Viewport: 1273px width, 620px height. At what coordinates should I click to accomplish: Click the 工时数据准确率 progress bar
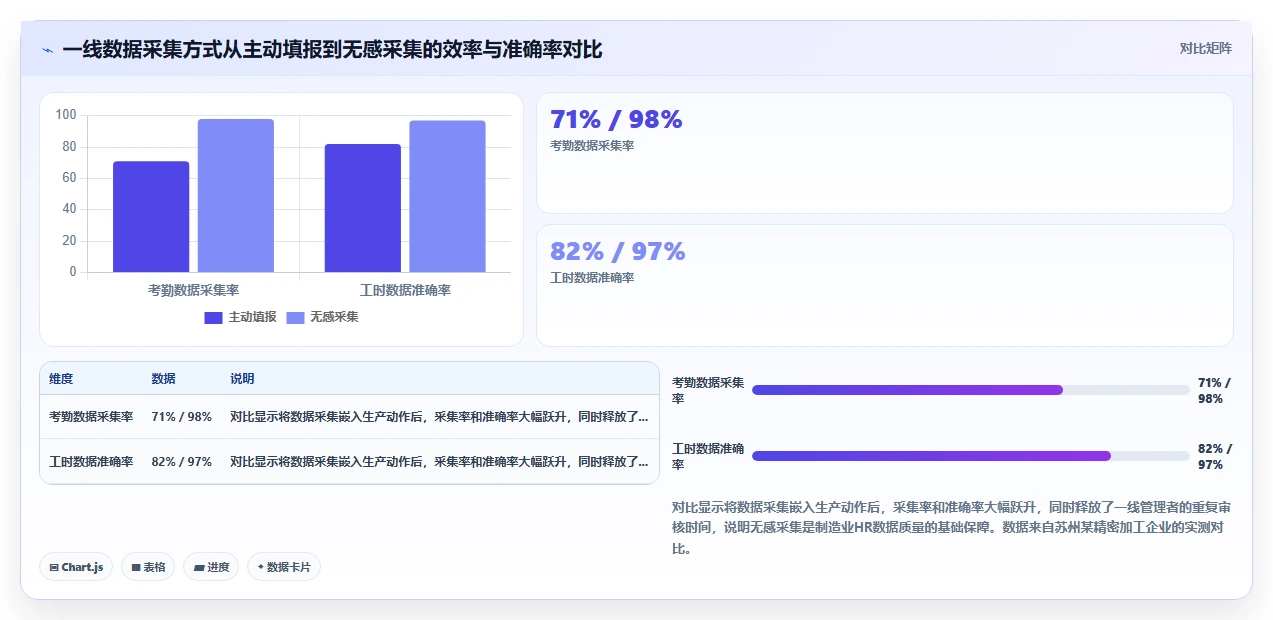click(970, 456)
